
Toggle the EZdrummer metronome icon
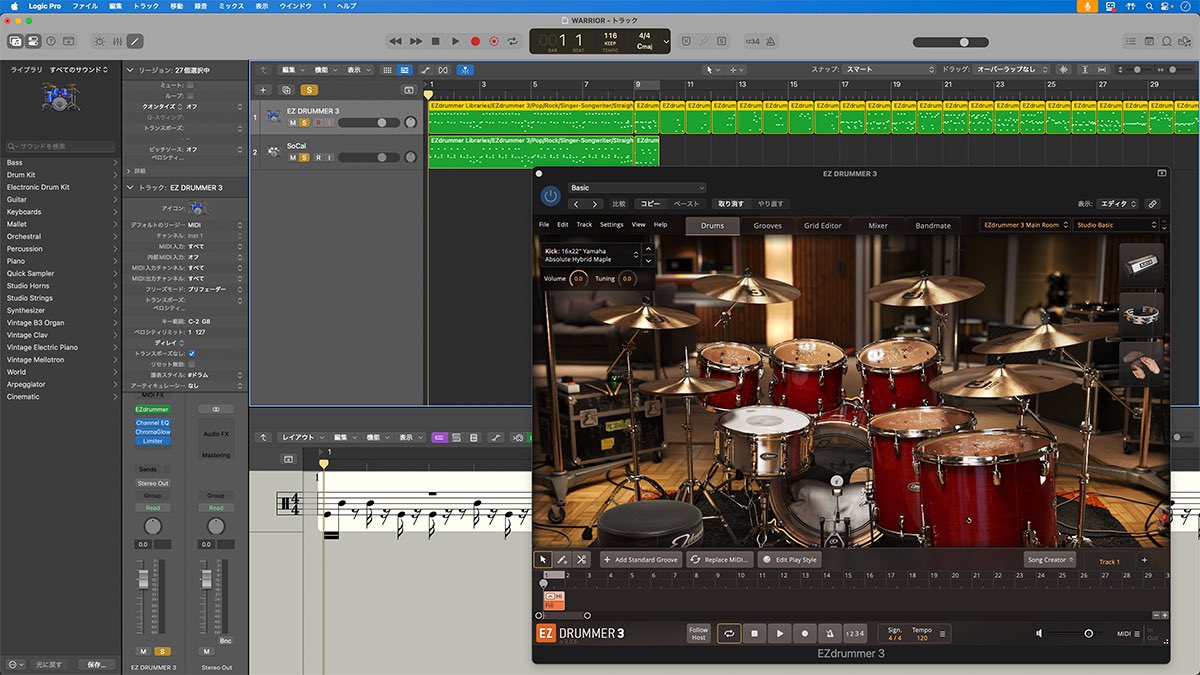(830, 633)
